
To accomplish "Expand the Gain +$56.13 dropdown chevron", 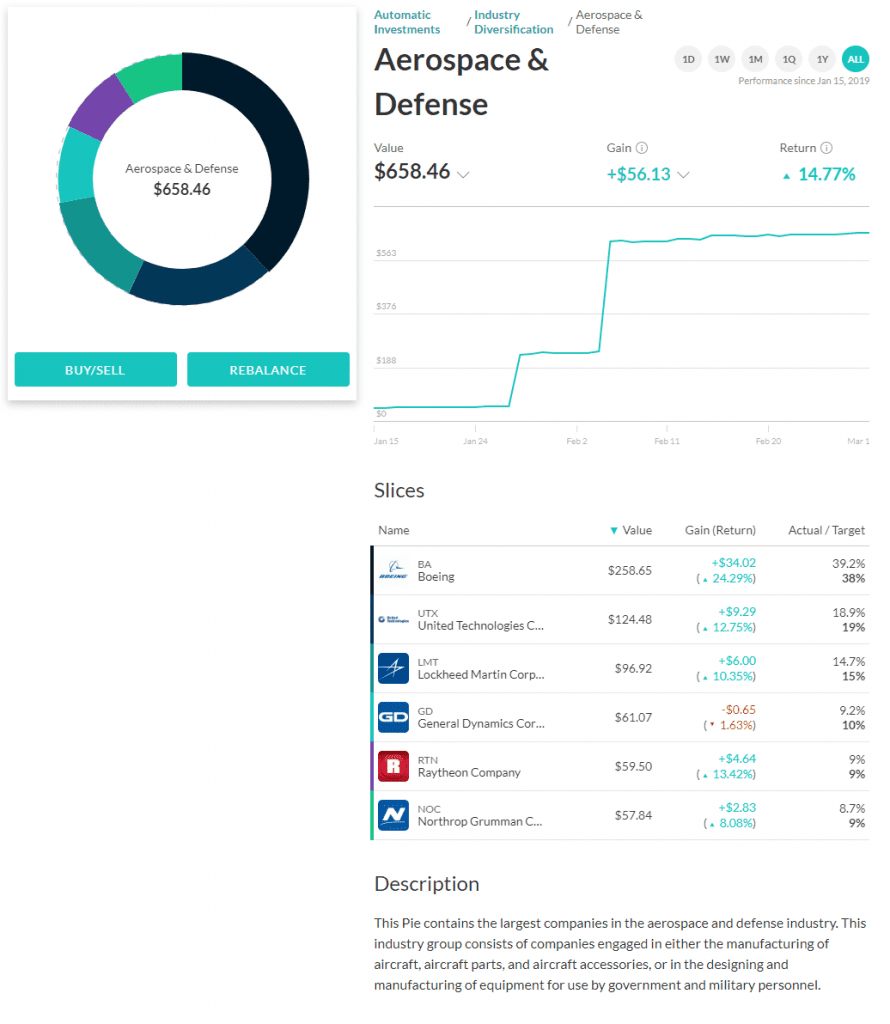I will coord(683,174).
